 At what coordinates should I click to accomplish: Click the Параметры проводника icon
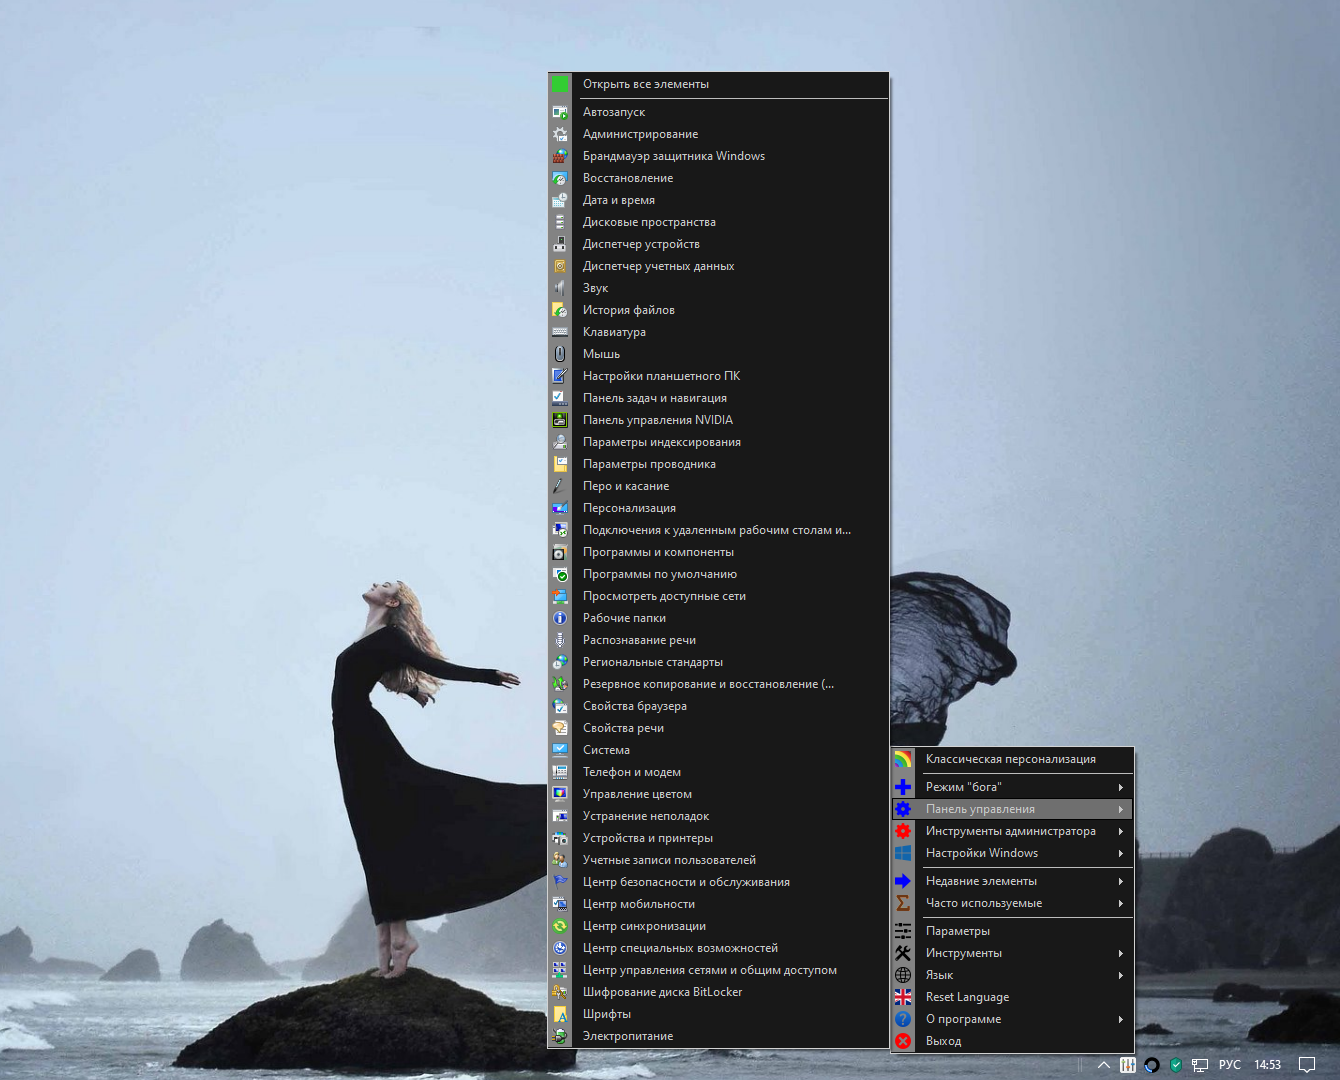click(x=560, y=464)
